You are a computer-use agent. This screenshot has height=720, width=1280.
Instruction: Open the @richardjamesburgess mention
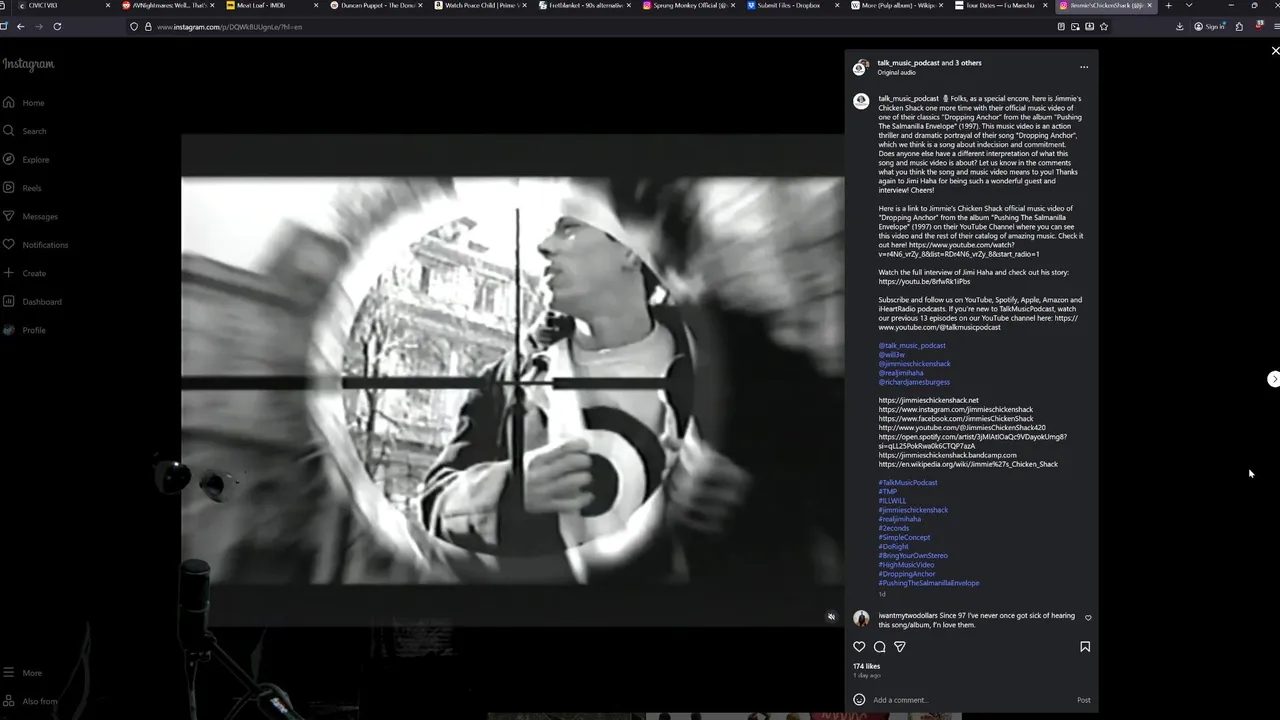point(914,382)
